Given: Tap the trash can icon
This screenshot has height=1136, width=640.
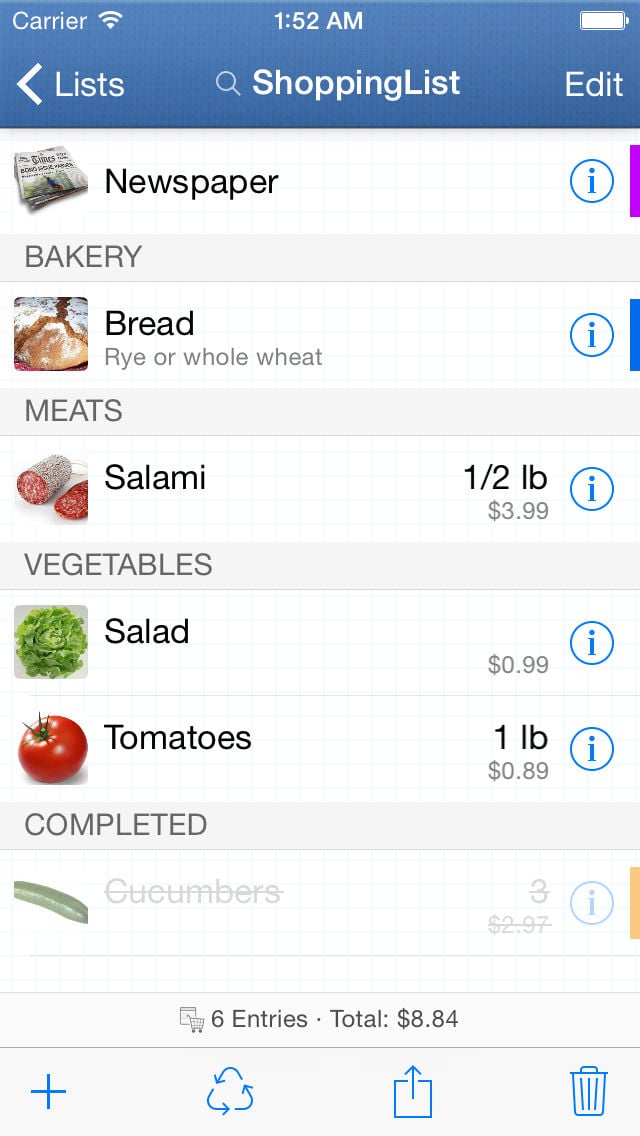Looking at the screenshot, I should 589,1092.
